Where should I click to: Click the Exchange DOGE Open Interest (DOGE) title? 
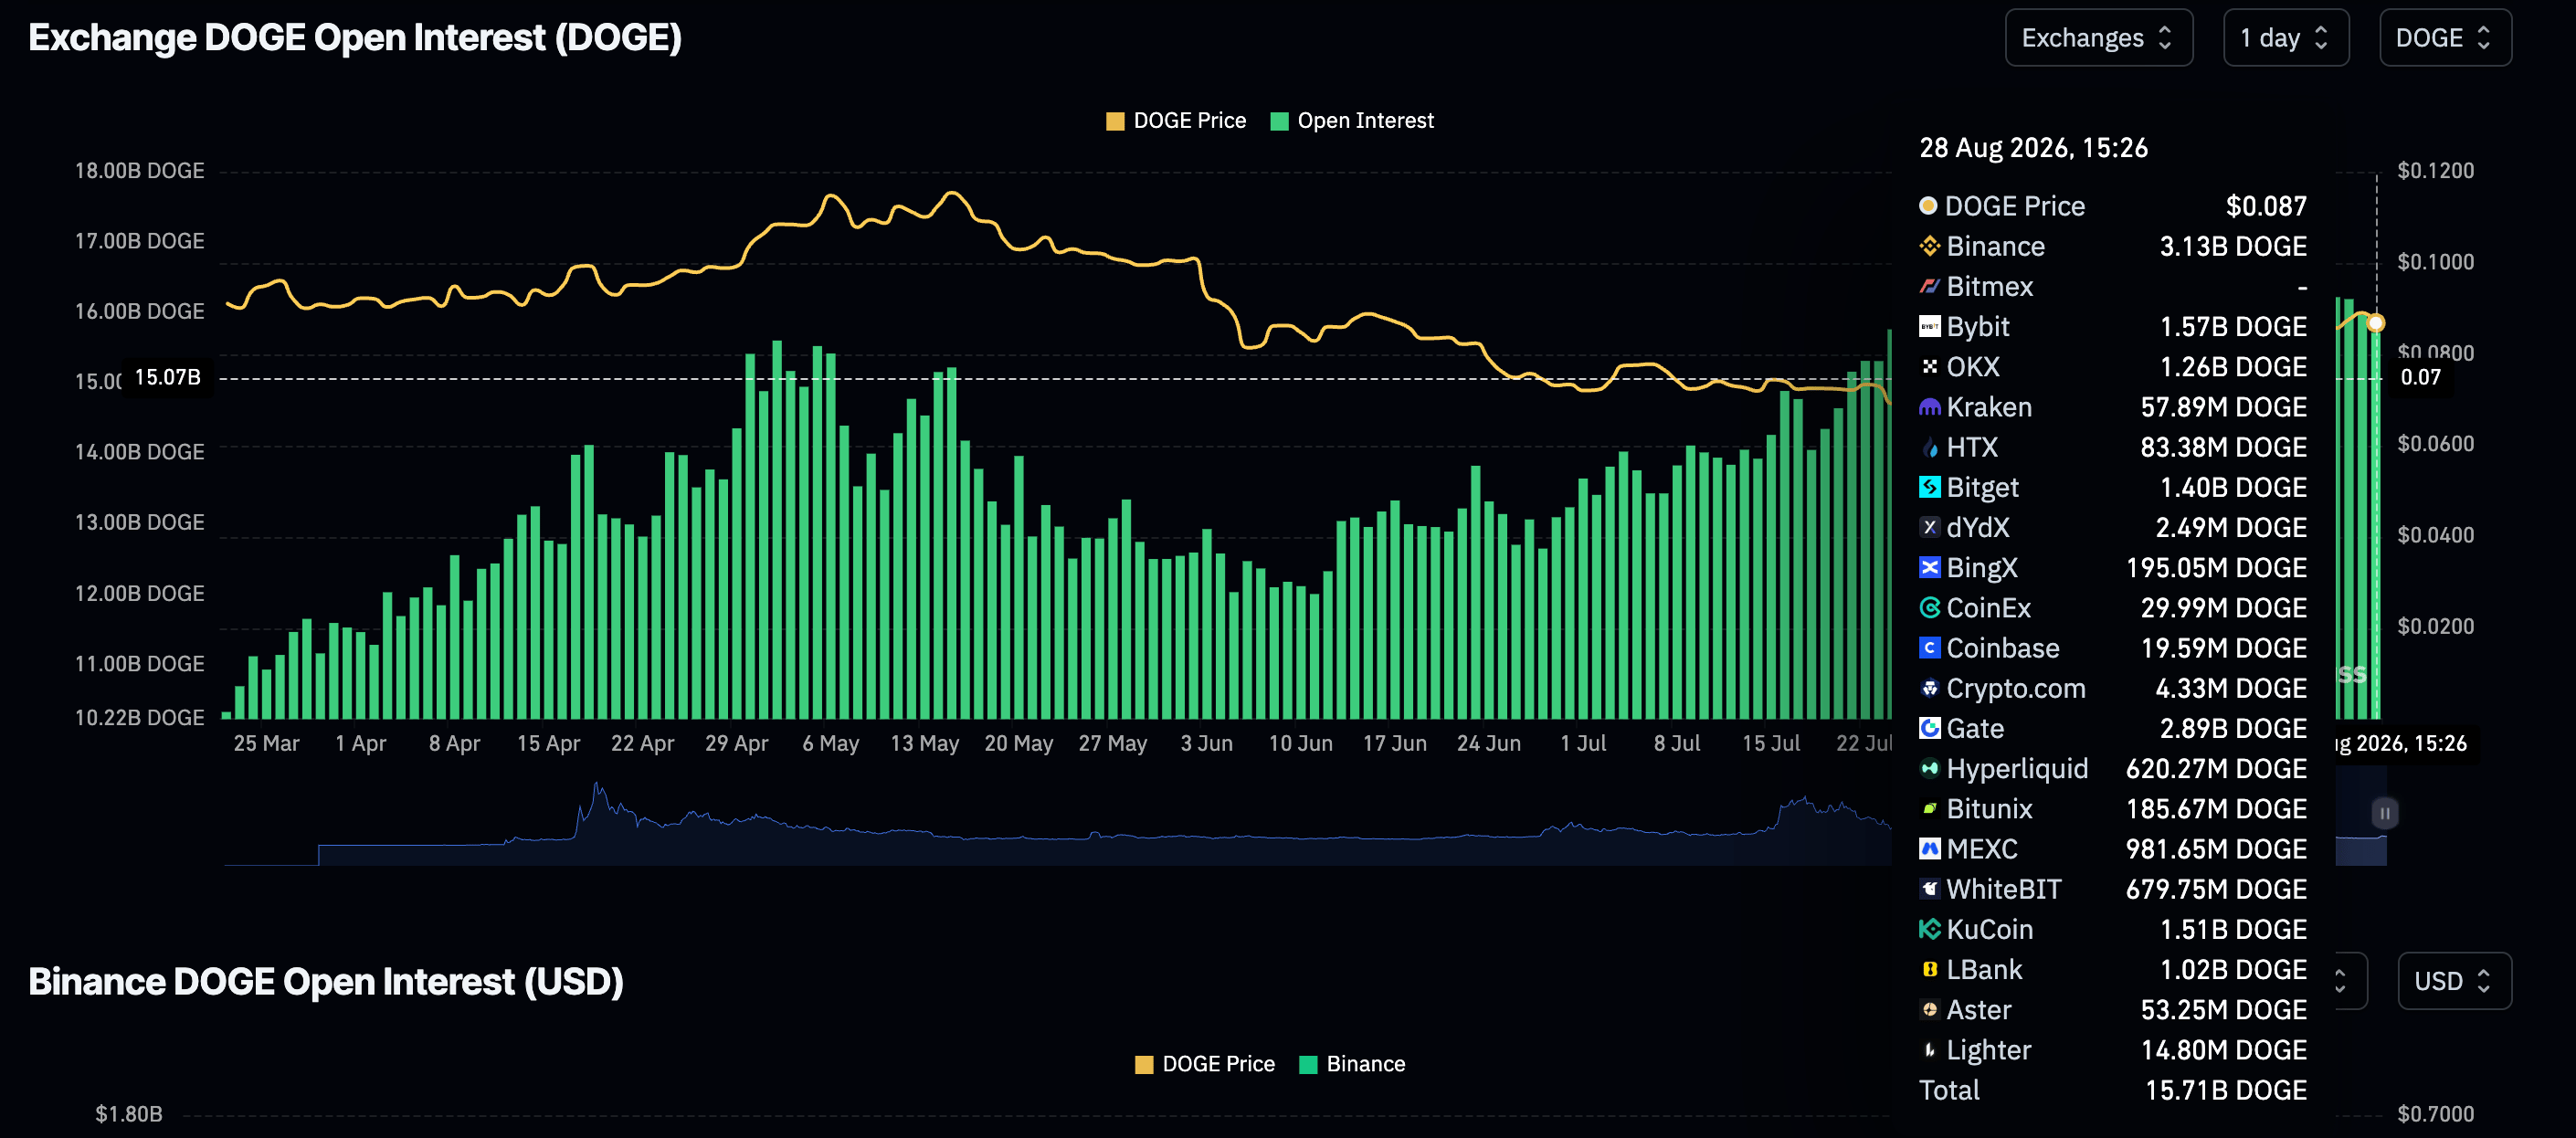[355, 38]
